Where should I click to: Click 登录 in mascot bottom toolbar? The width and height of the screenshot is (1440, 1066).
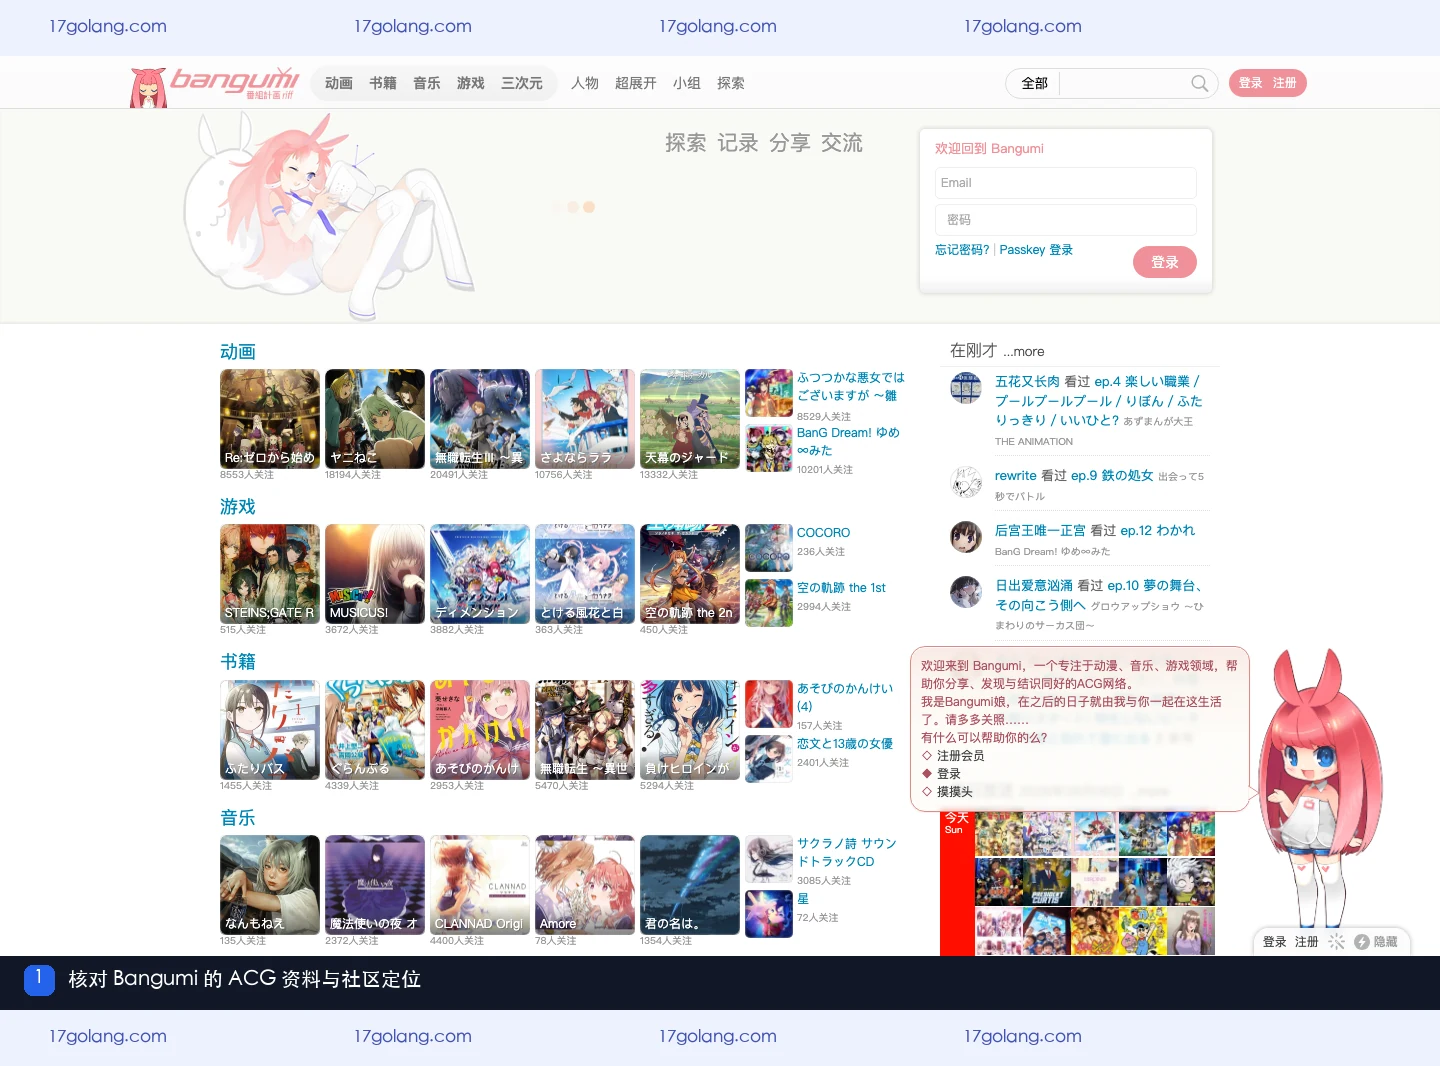1274,942
